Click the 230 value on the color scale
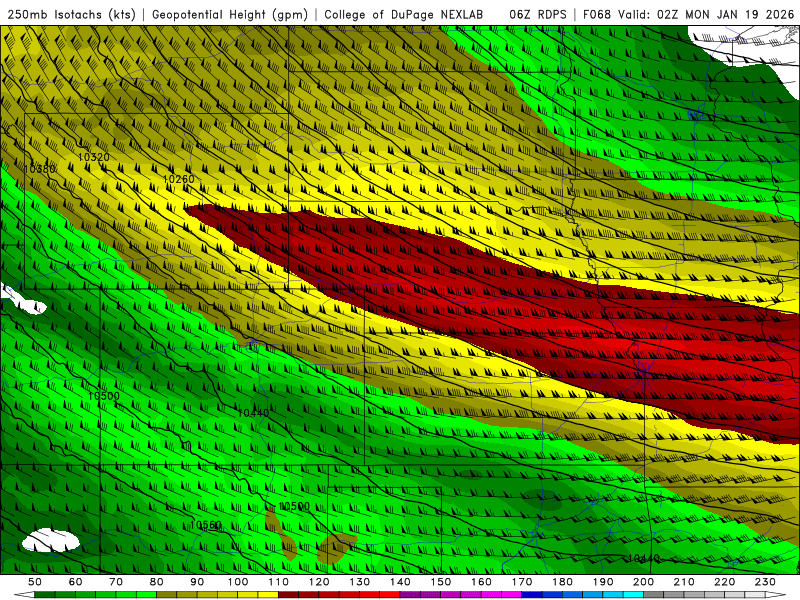Image resolution: width=800 pixels, height=600 pixels. [765, 582]
